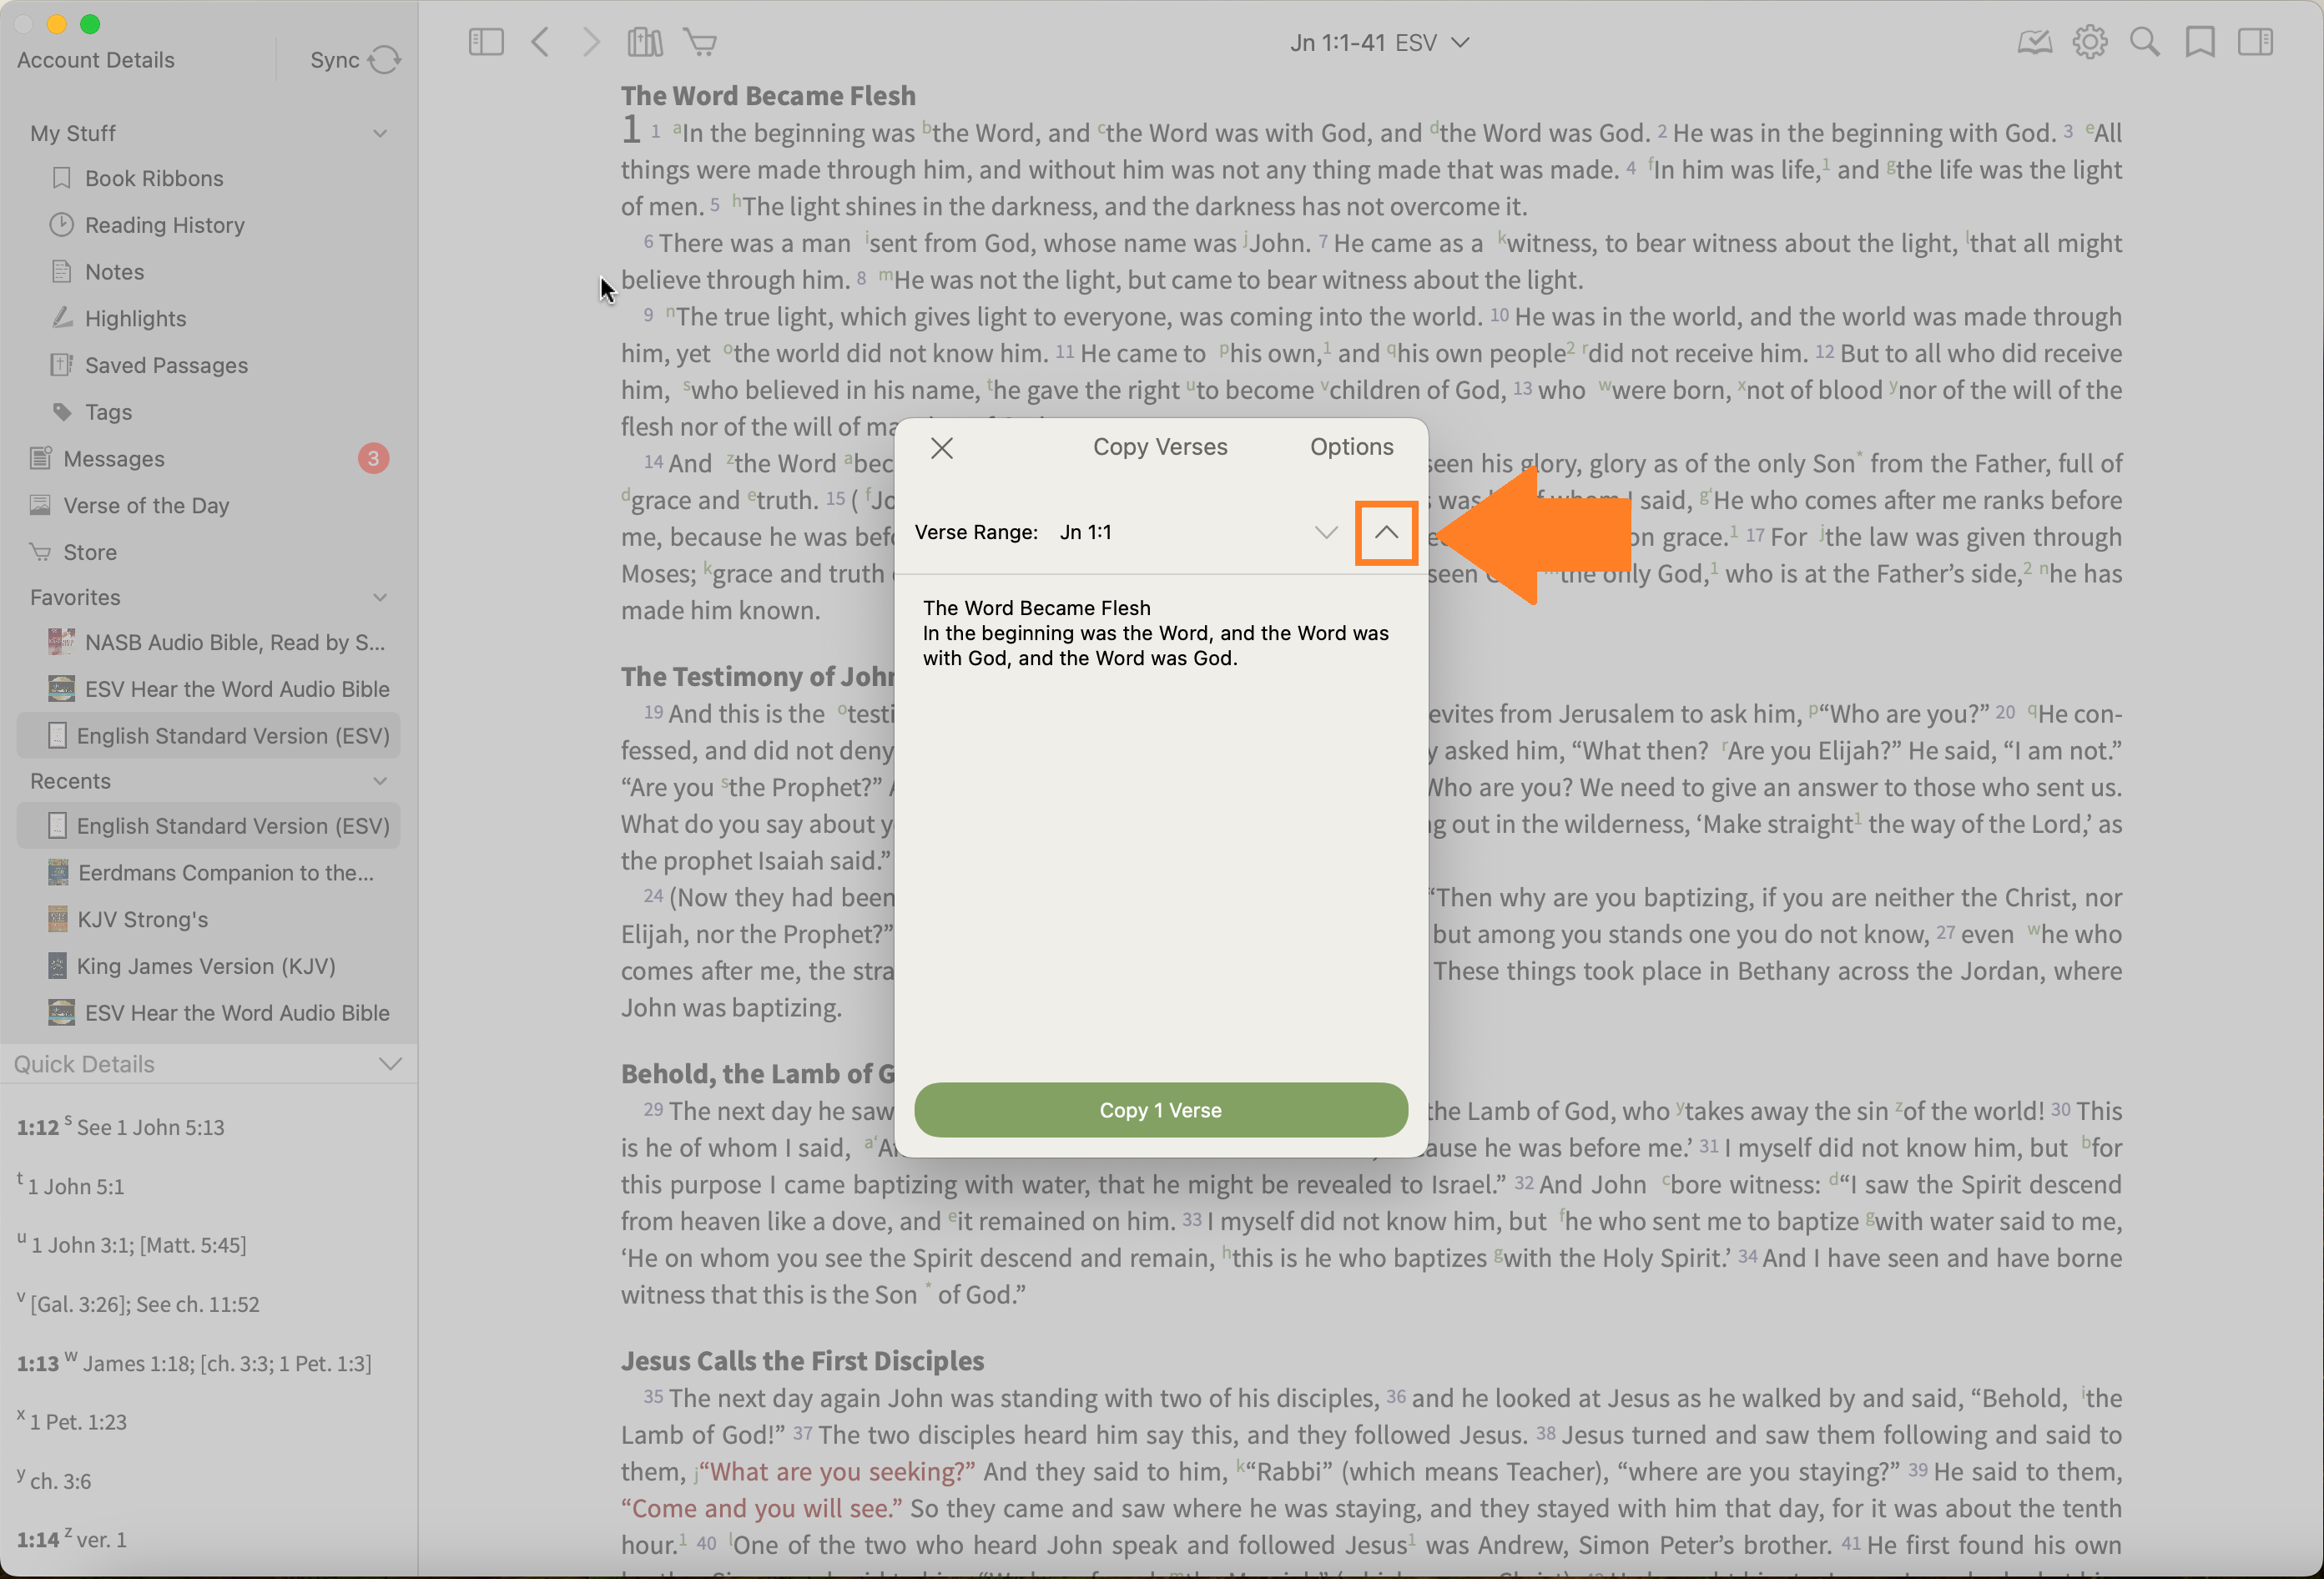
Task: Increase verse range with up chevron
Action: point(1386,532)
